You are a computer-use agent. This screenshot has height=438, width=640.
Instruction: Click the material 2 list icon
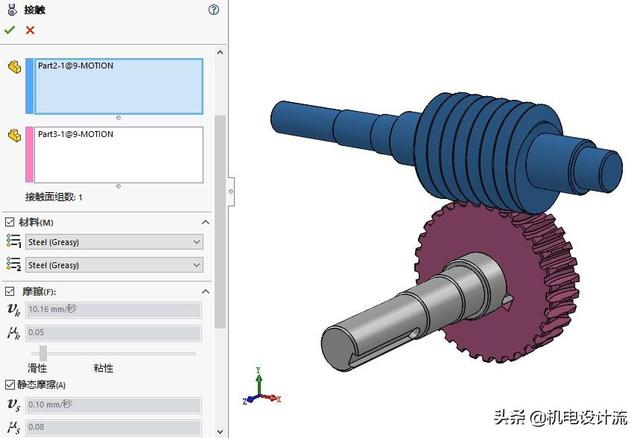pyautogui.click(x=13, y=264)
